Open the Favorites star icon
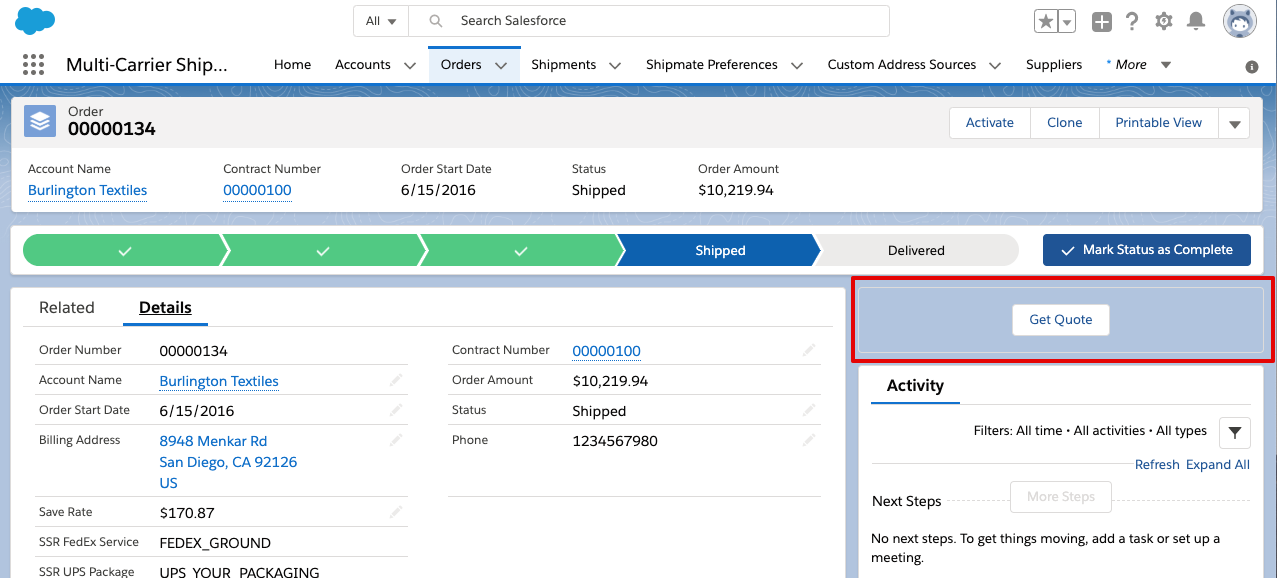The height and width of the screenshot is (578, 1280). click(x=1045, y=21)
